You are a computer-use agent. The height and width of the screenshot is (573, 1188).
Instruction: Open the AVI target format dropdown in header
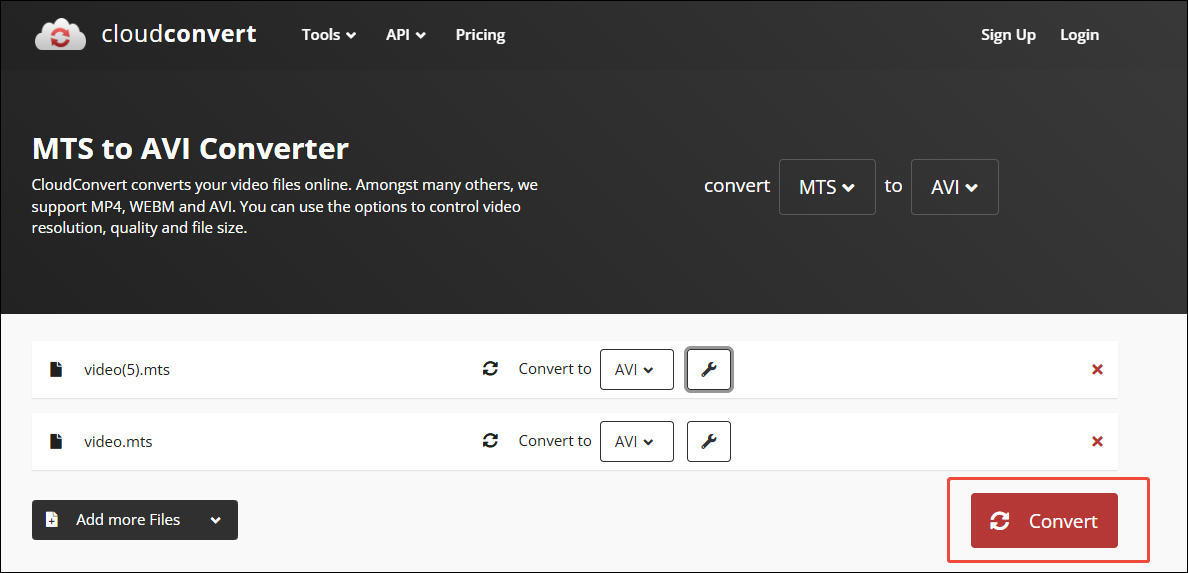point(955,187)
